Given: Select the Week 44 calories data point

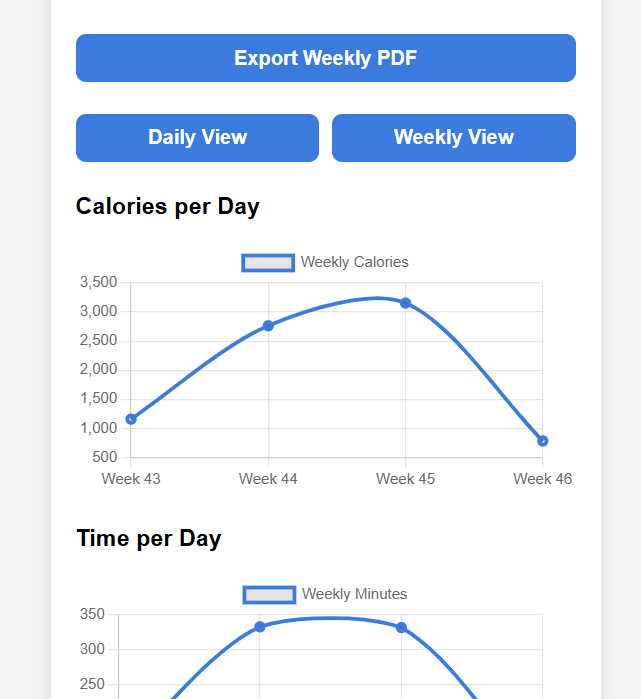Looking at the screenshot, I should pyautogui.click(x=268, y=326).
